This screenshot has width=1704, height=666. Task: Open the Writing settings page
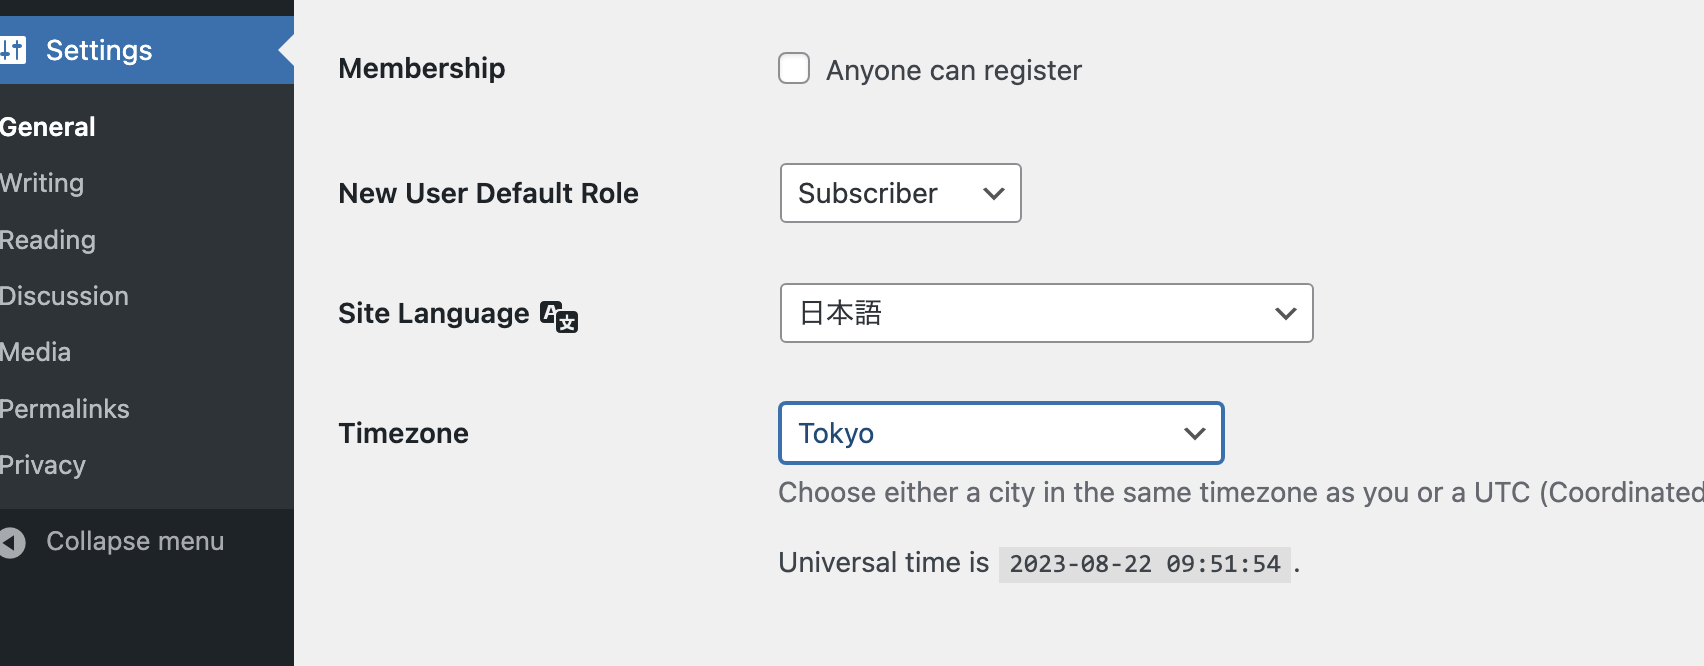click(x=42, y=183)
